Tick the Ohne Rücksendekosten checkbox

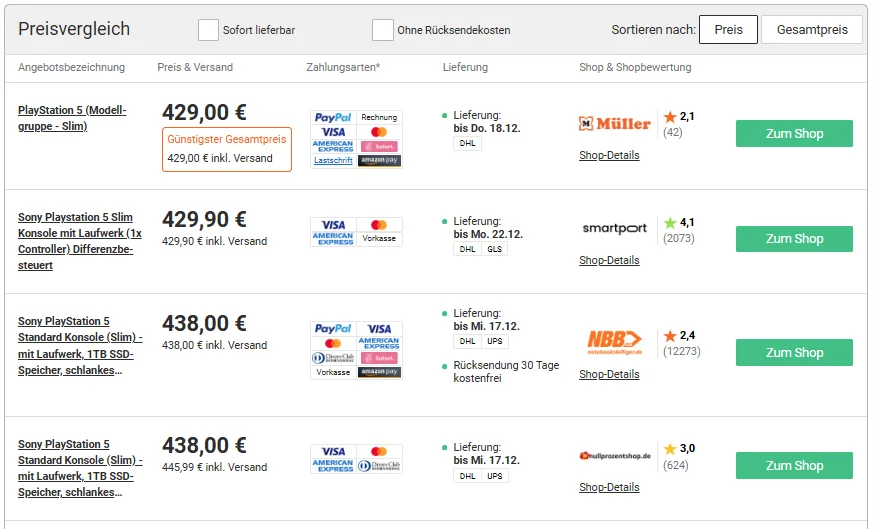coord(382,30)
